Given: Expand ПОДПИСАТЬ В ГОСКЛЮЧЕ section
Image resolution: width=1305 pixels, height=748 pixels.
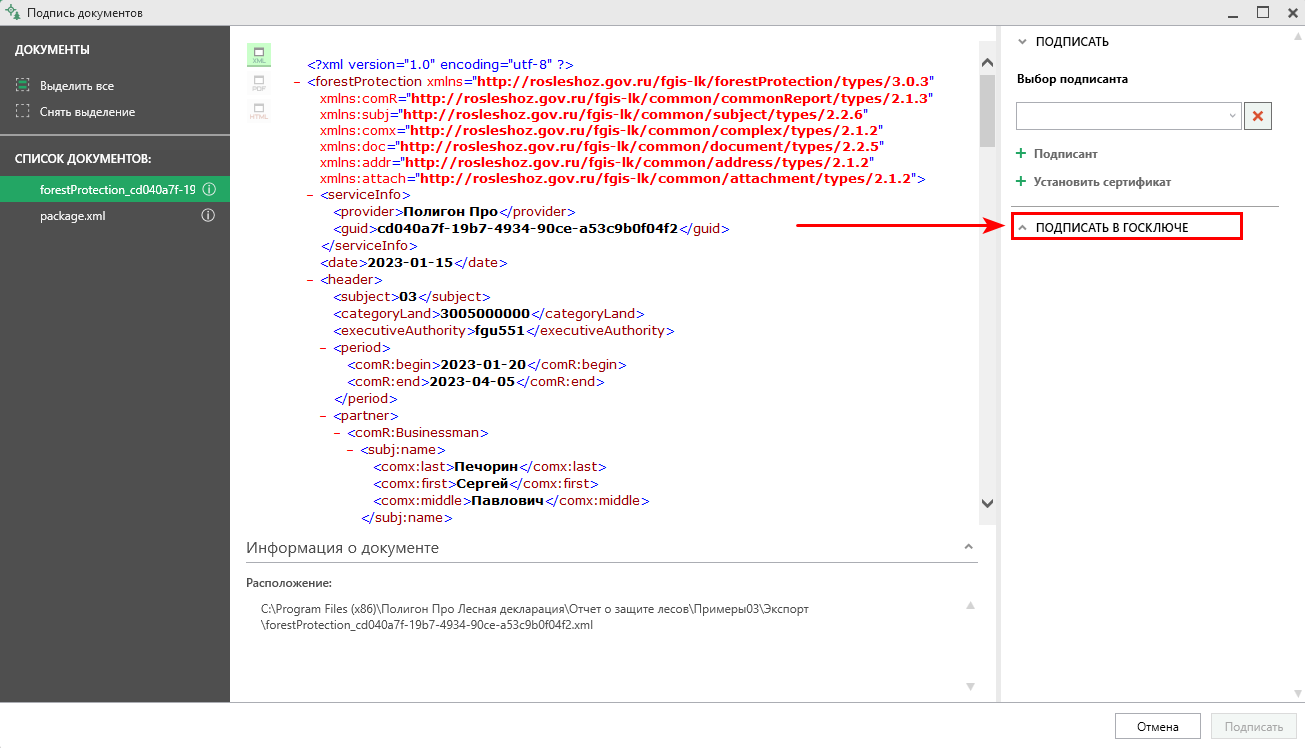Looking at the screenshot, I should point(1127,227).
